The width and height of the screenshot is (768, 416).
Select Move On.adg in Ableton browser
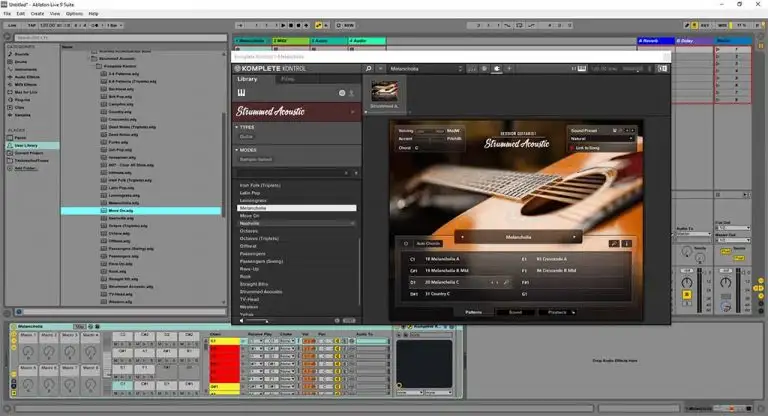pos(141,211)
